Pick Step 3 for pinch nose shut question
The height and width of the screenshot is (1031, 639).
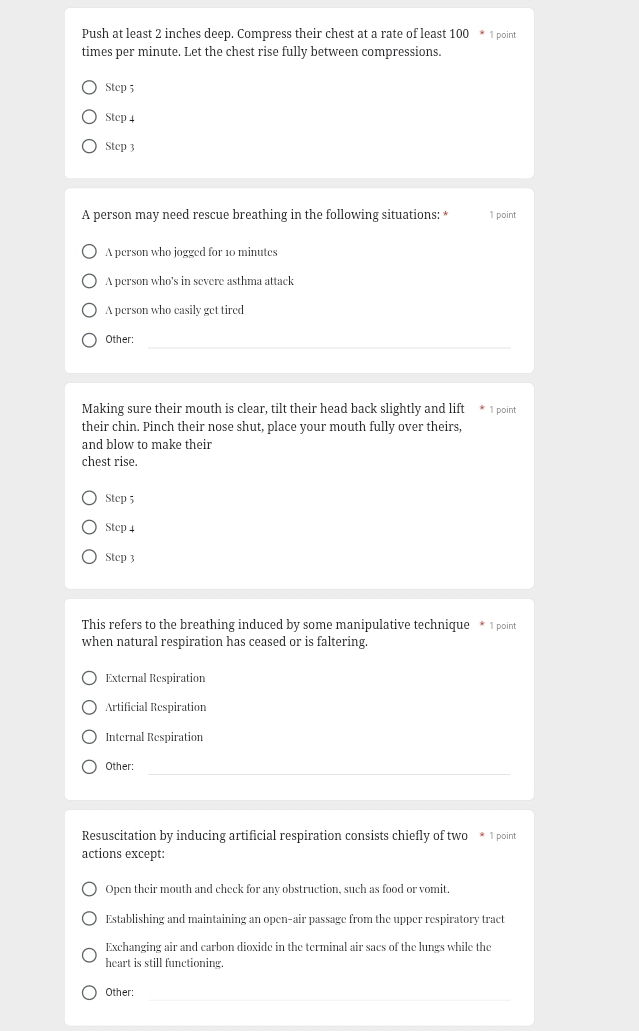click(89, 557)
